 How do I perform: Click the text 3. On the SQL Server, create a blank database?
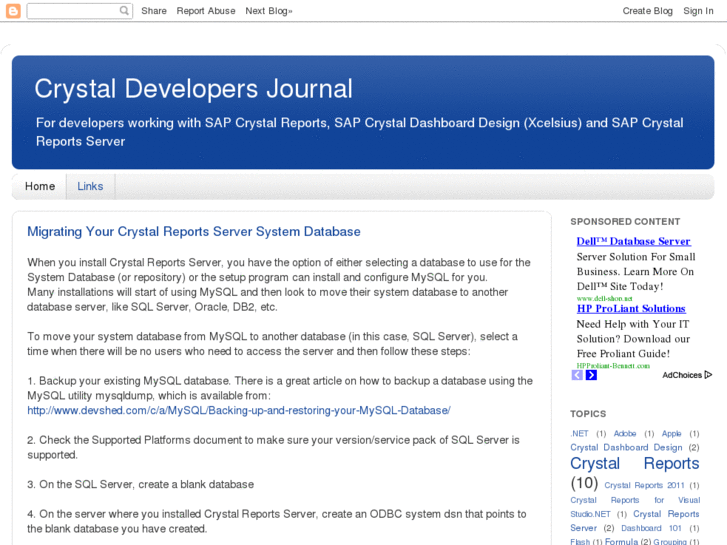(x=140, y=484)
